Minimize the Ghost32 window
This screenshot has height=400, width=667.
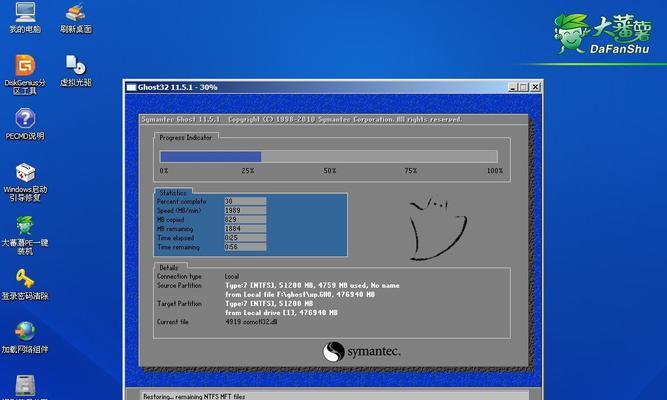[x=513, y=87]
